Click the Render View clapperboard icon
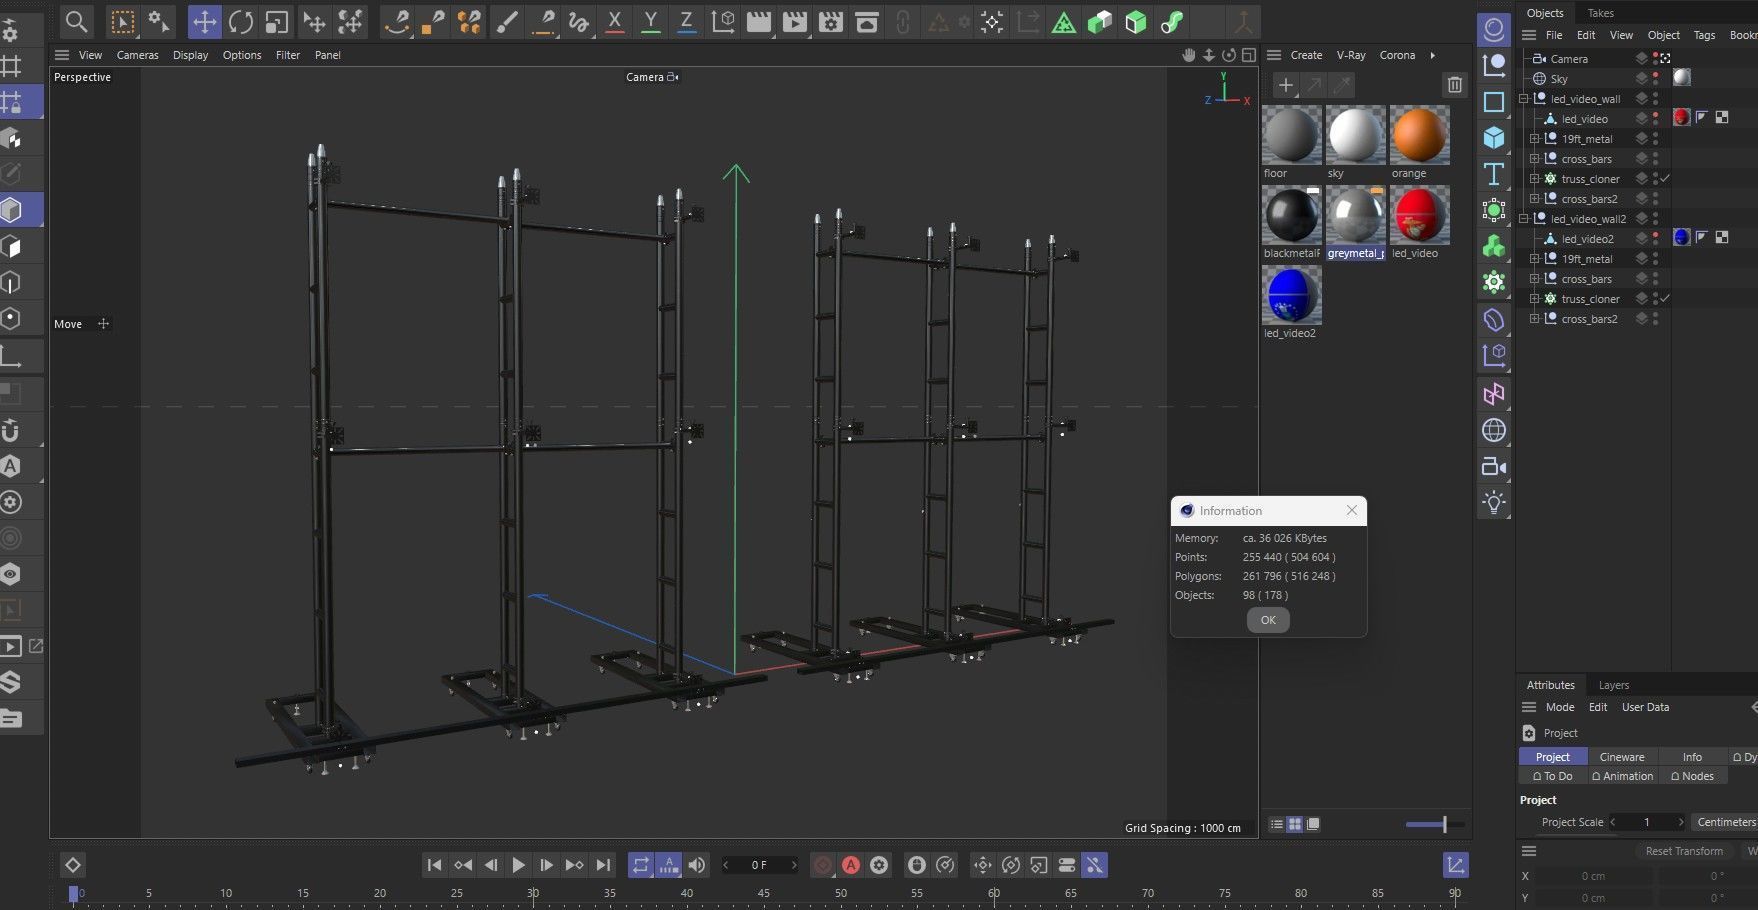This screenshot has width=1758, height=910. pyautogui.click(x=759, y=22)
